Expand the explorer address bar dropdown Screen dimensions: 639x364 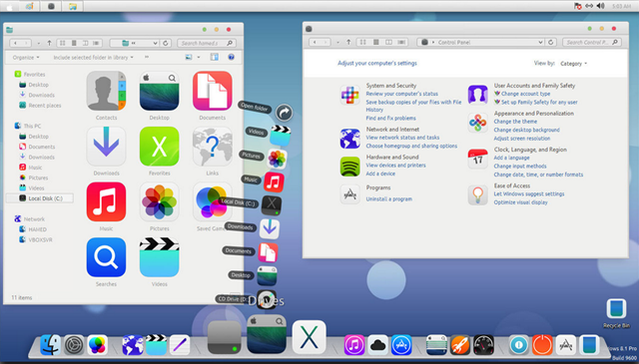pos(155,43)
